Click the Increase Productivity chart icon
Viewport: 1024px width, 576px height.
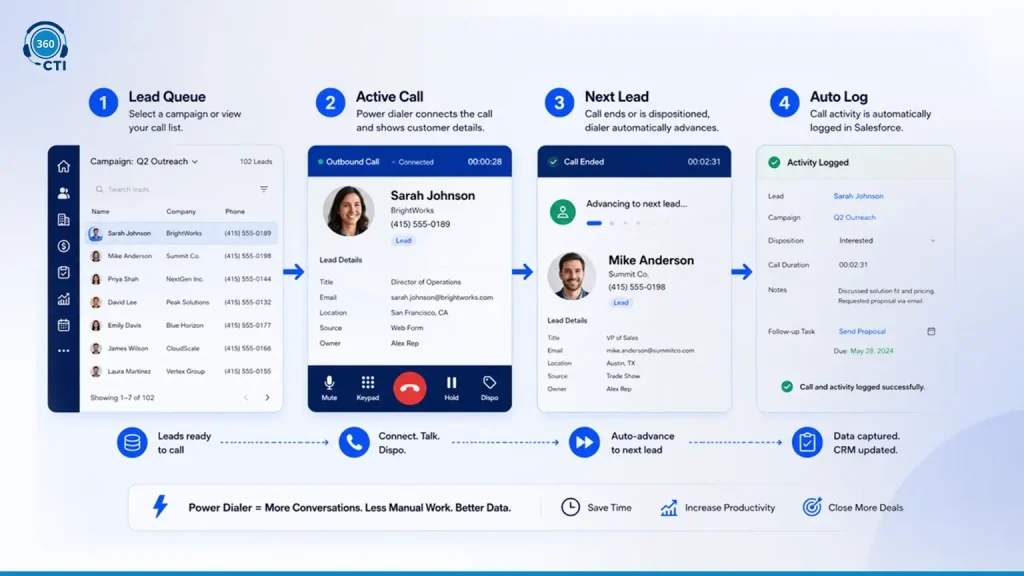coord(669,507)
